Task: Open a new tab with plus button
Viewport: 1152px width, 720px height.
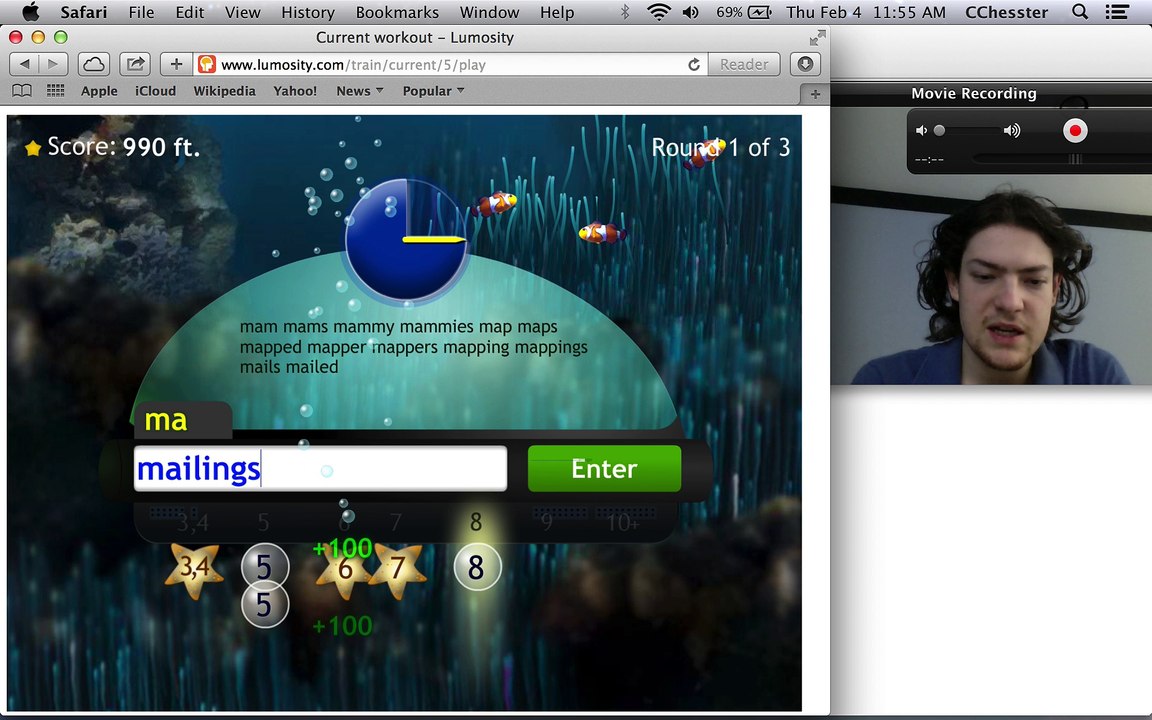Action: (815, 94)
